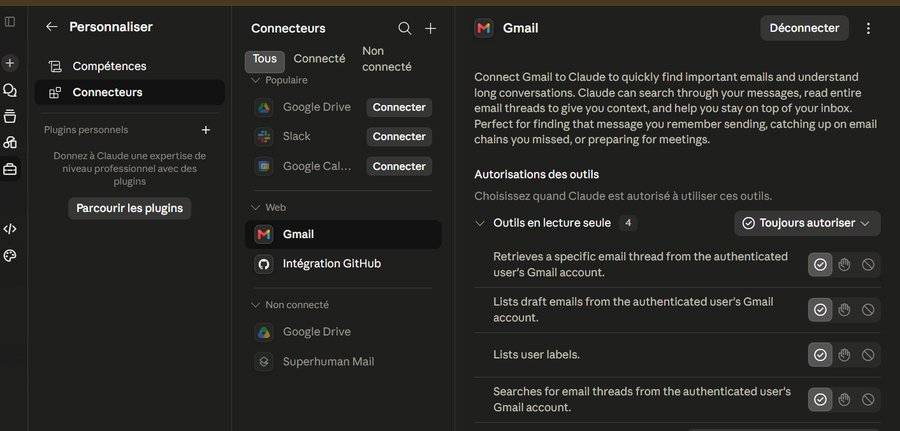Set 'Retrieves a specific email thread' to ask permission
Image resolution: width=900 pixels, height=431 pixels.
844,265
